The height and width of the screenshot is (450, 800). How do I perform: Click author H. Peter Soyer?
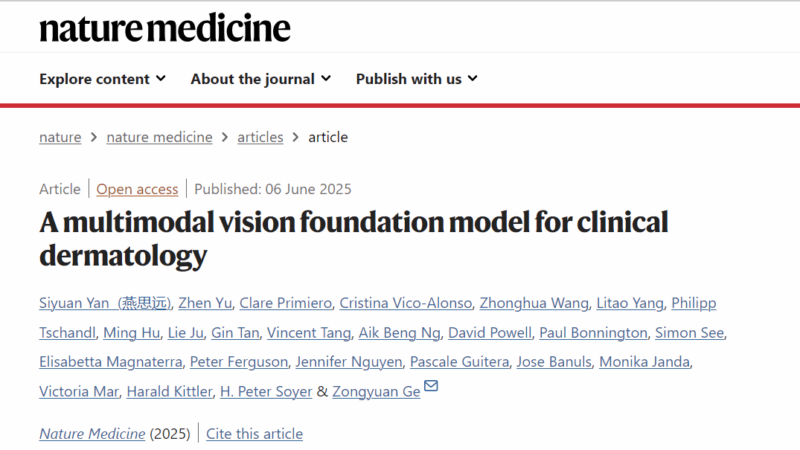point(266,391)
